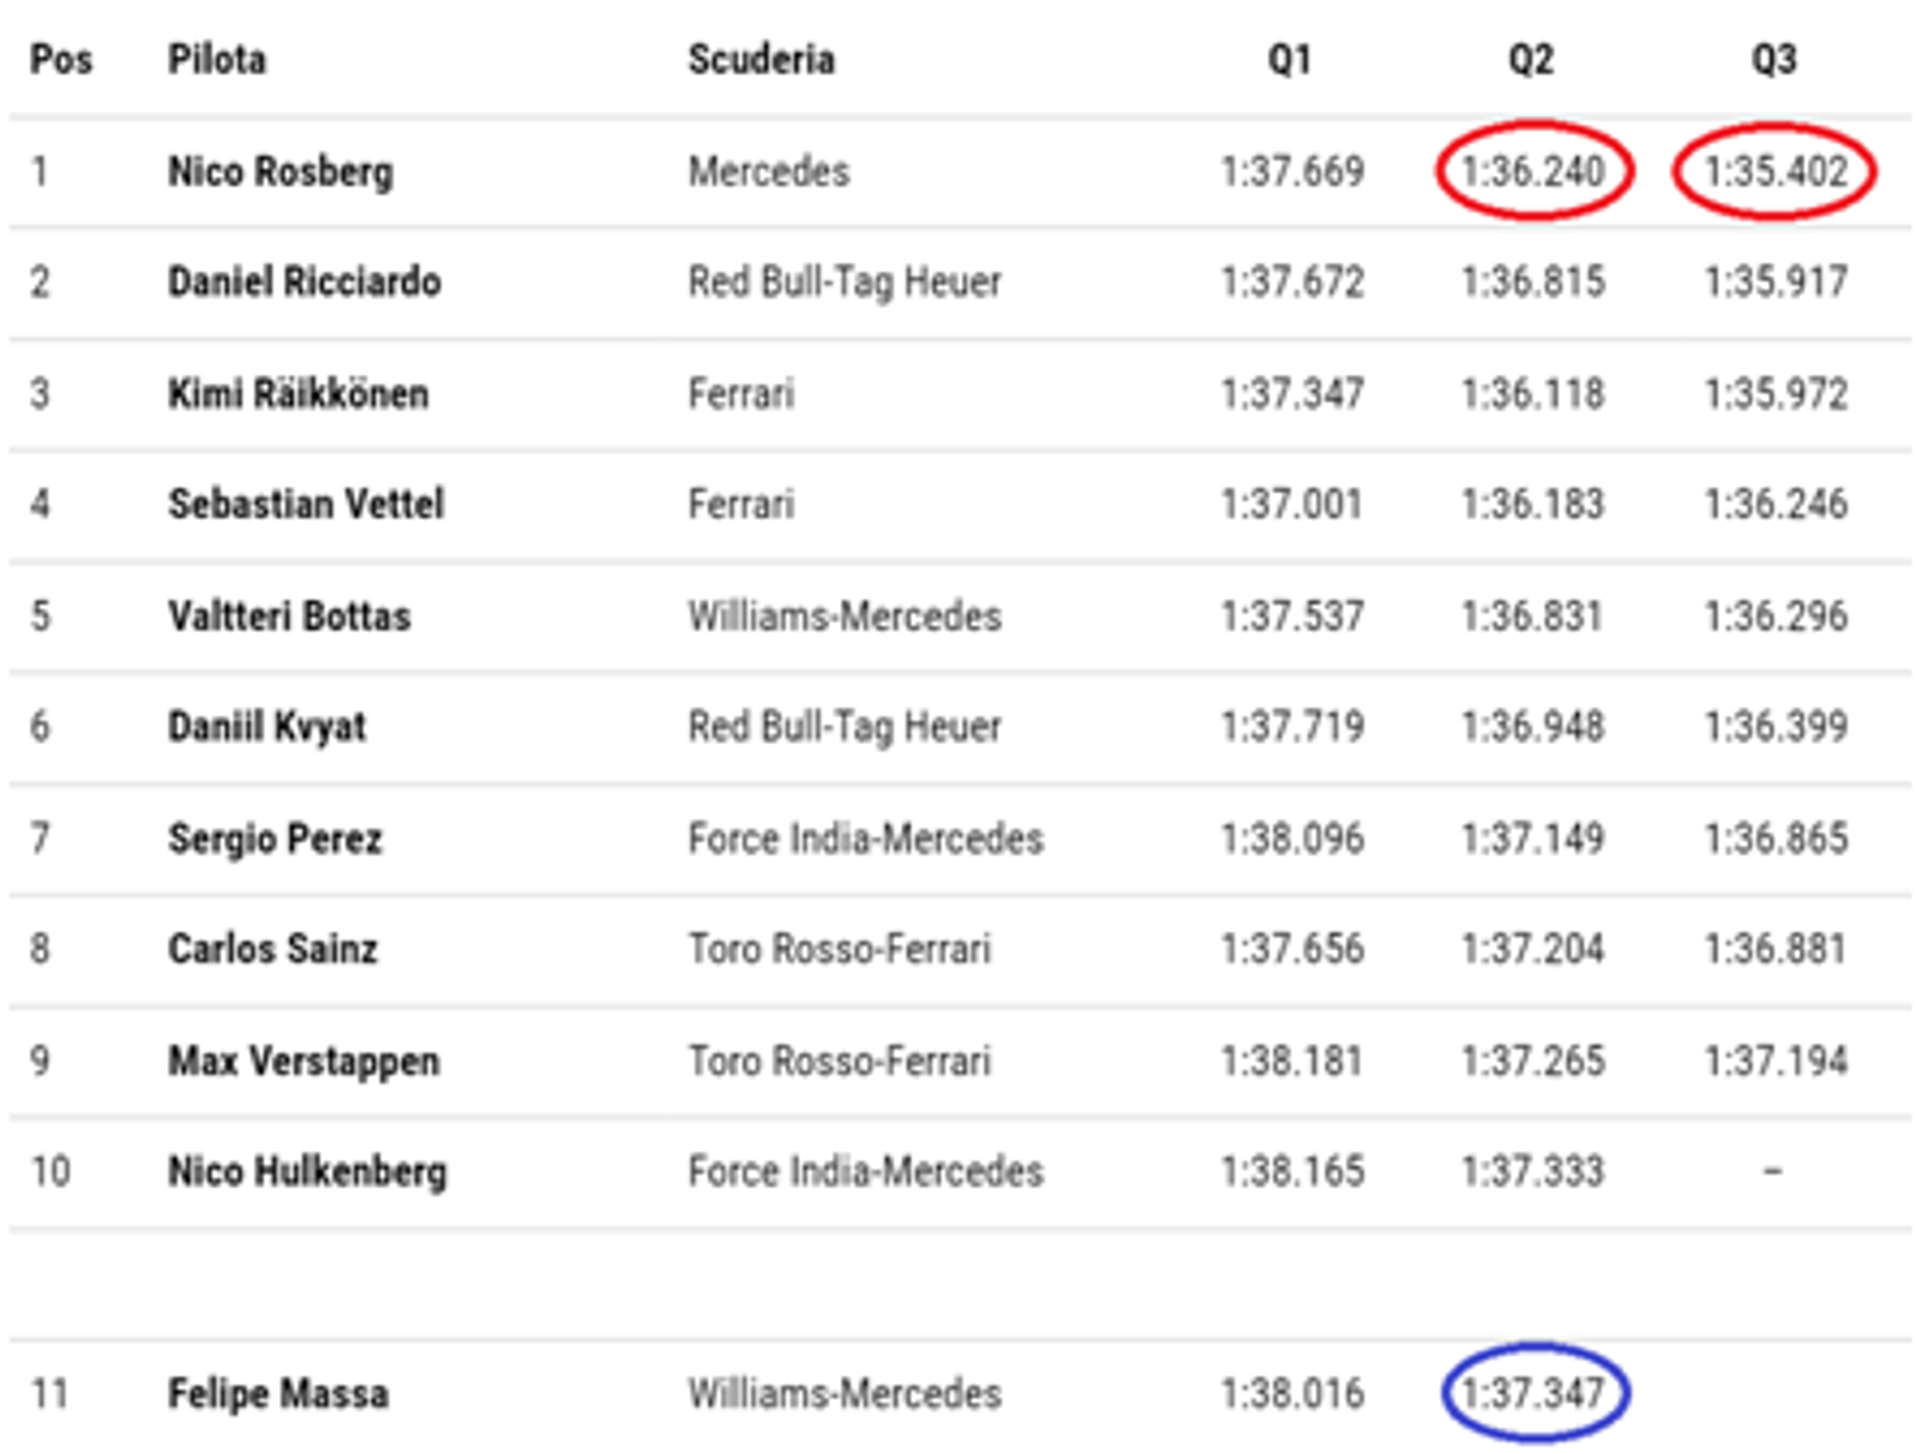Screen dimensions: 1920x1454
Task: Click the Q3 column header
Action: click(1774, 59)
